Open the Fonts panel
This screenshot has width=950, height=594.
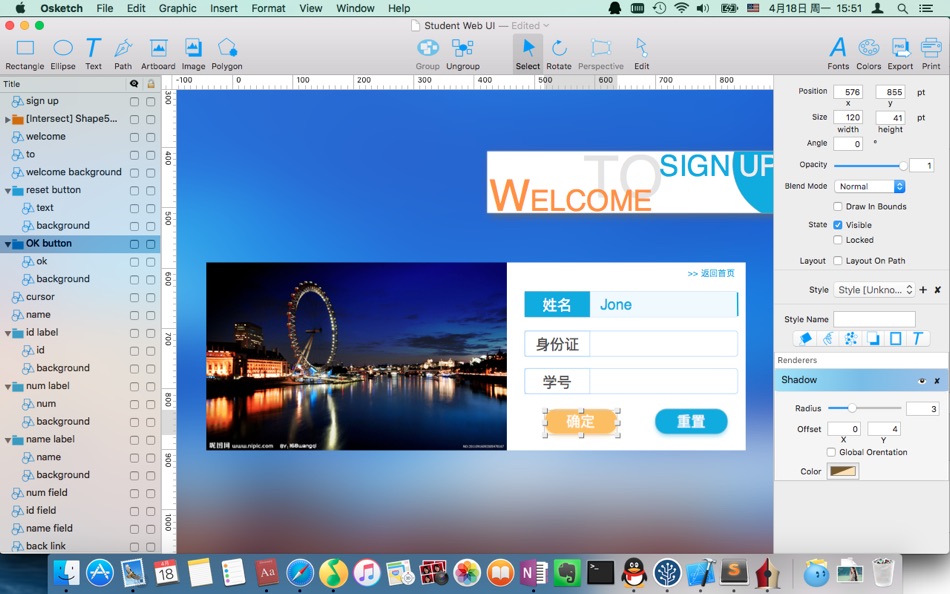click(x=838, y=54)
